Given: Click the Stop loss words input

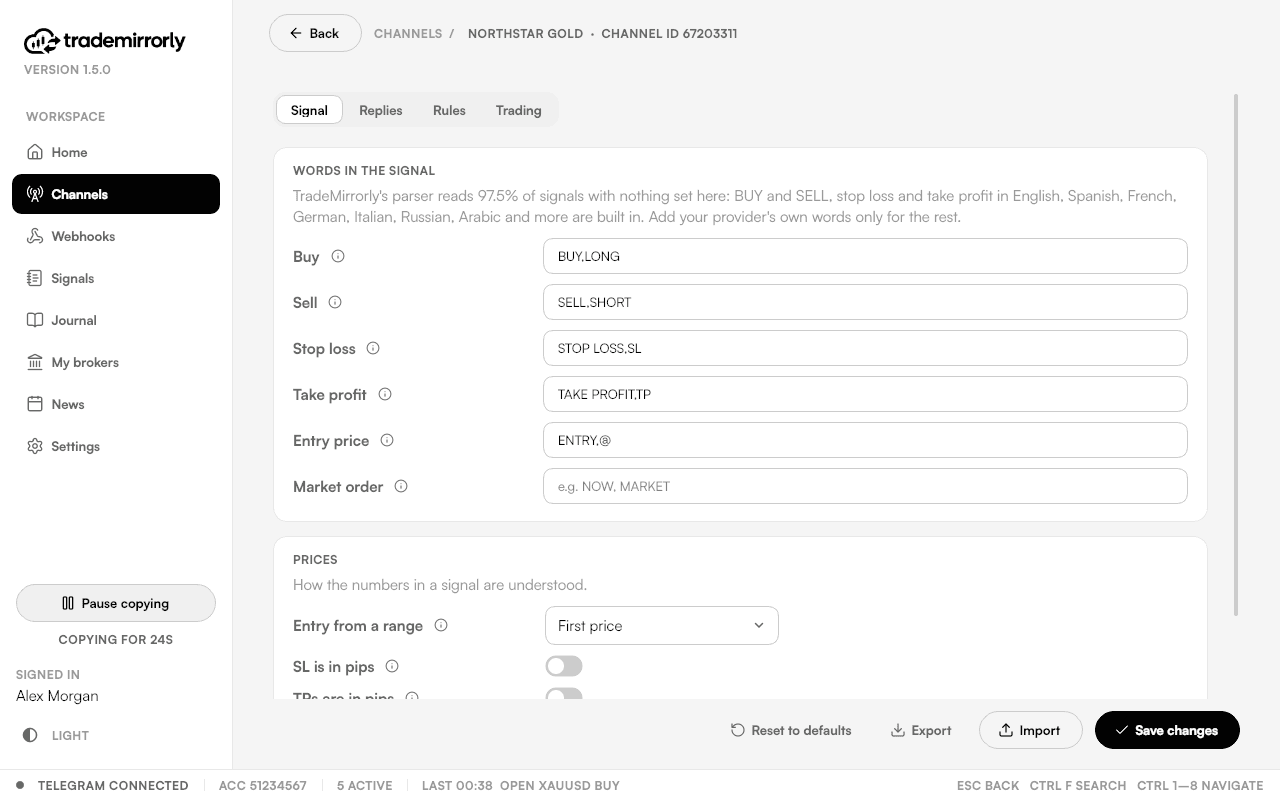Looking at the screenshot, I should (865, 348).
